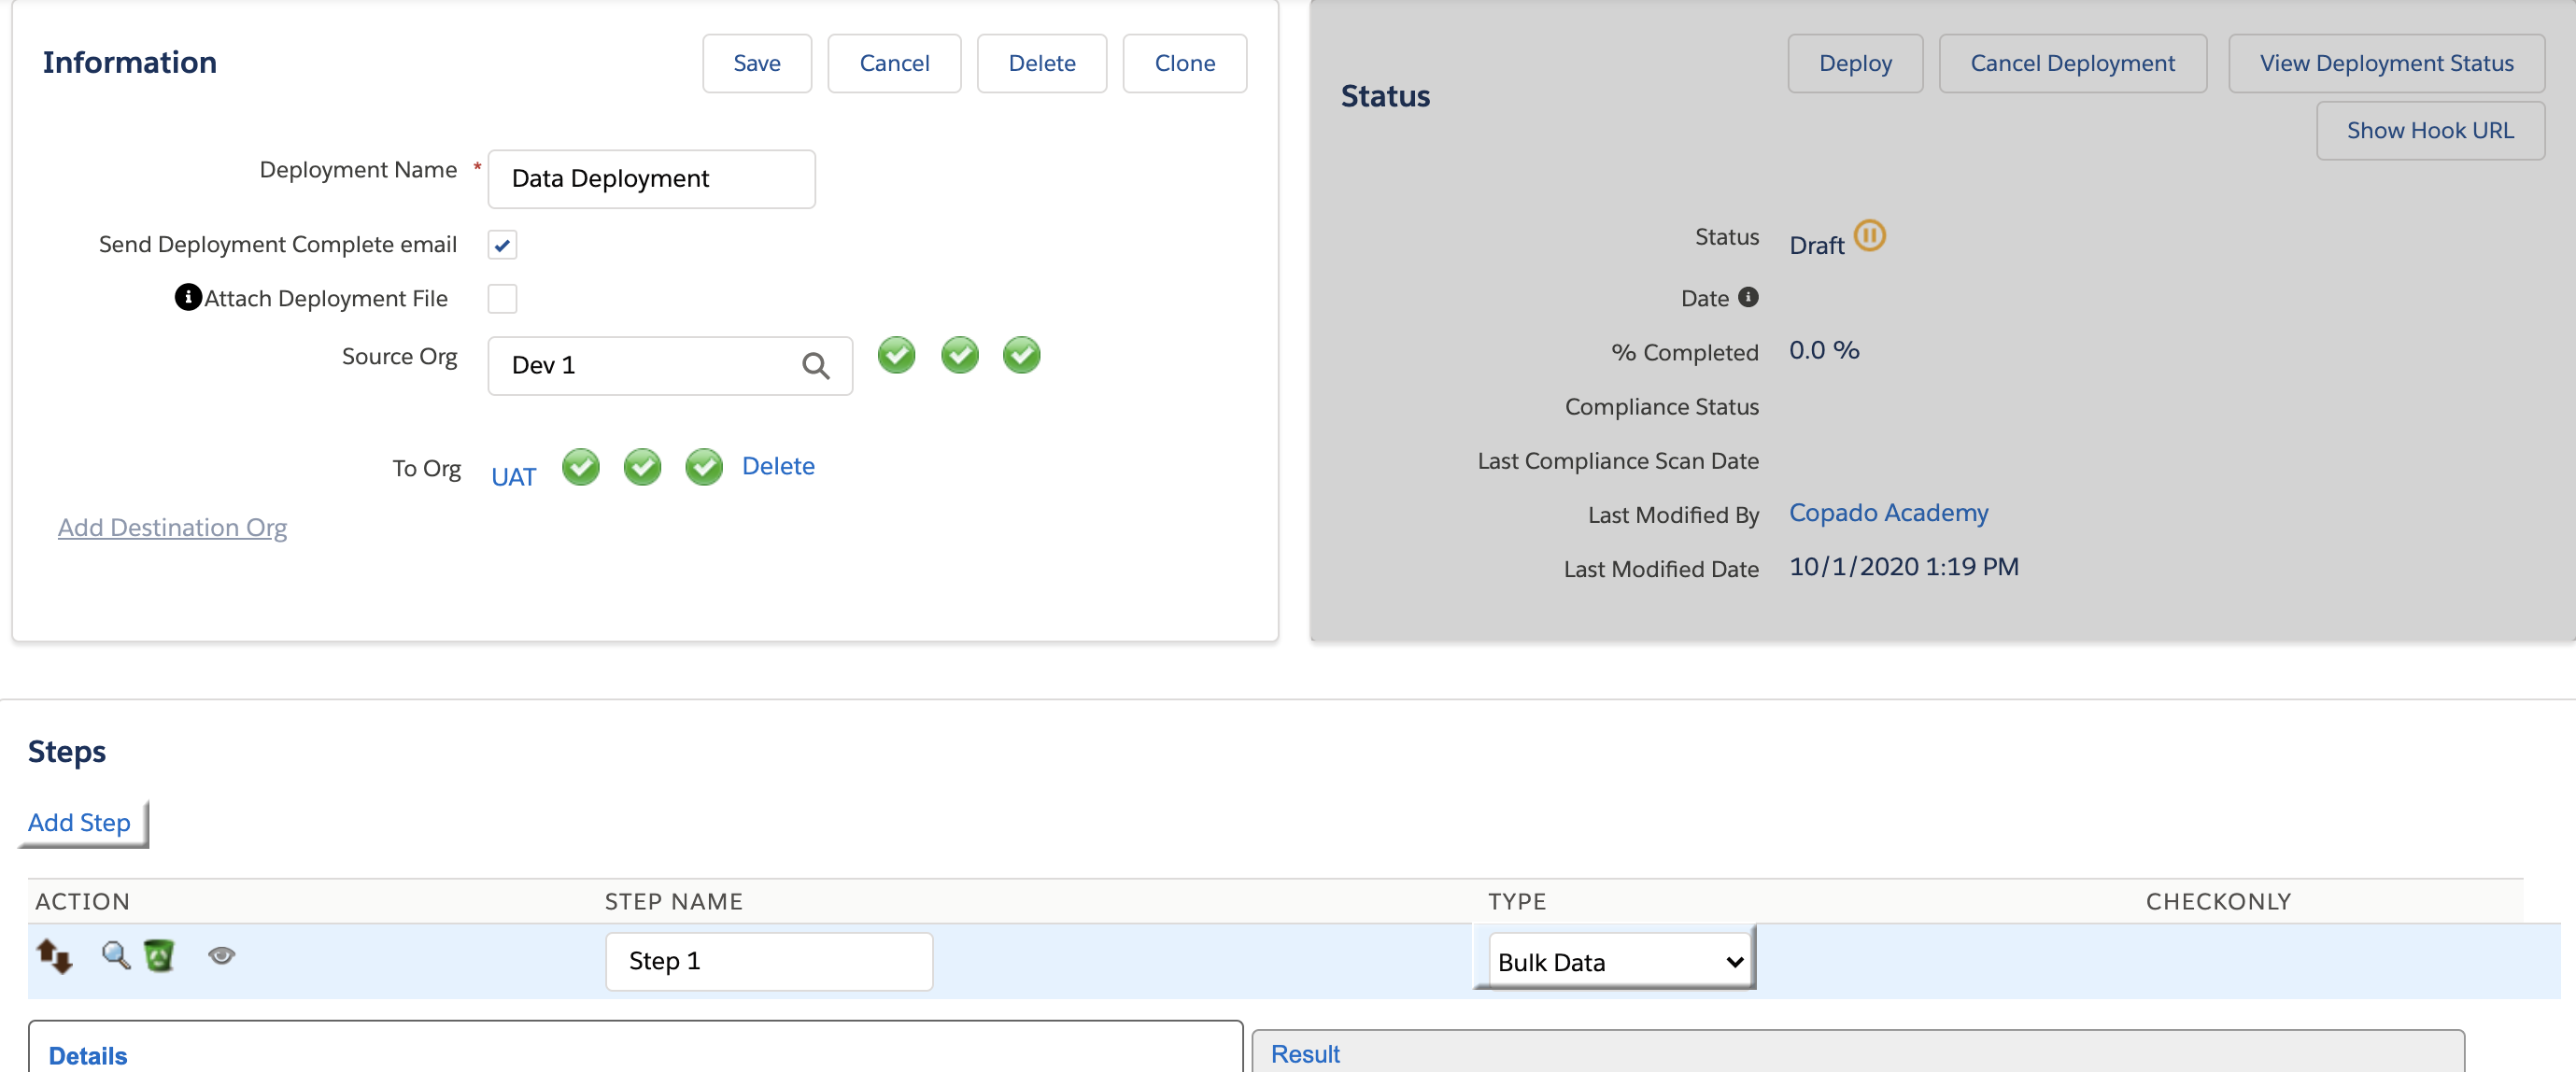Image resolution: width=2576 pixels, height=1072 pixels.
Task: Open the Bulk Data type dropdown
Action: tap(1620, 962)
